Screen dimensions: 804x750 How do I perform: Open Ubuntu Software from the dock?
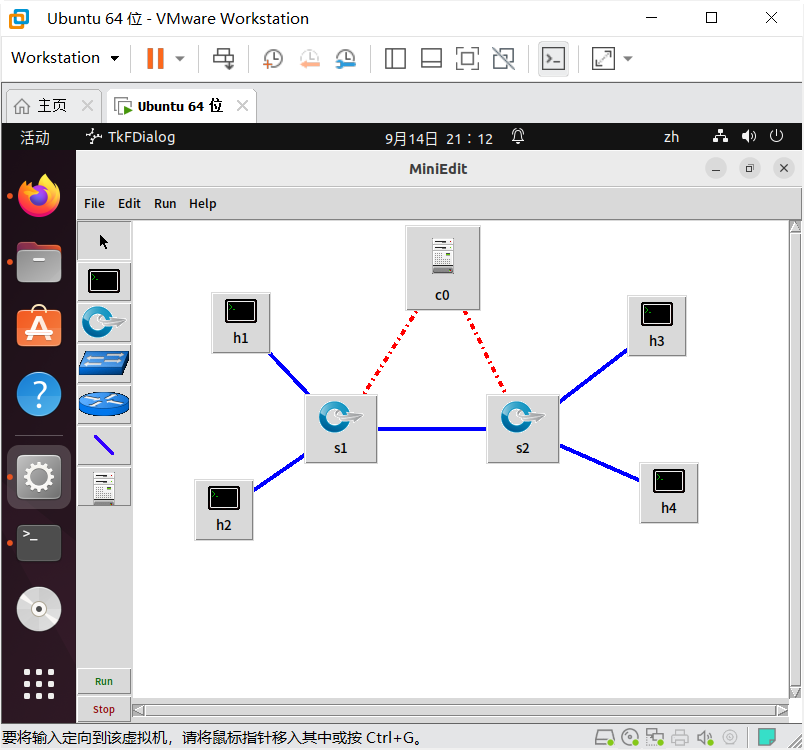[x=39, y=326]
